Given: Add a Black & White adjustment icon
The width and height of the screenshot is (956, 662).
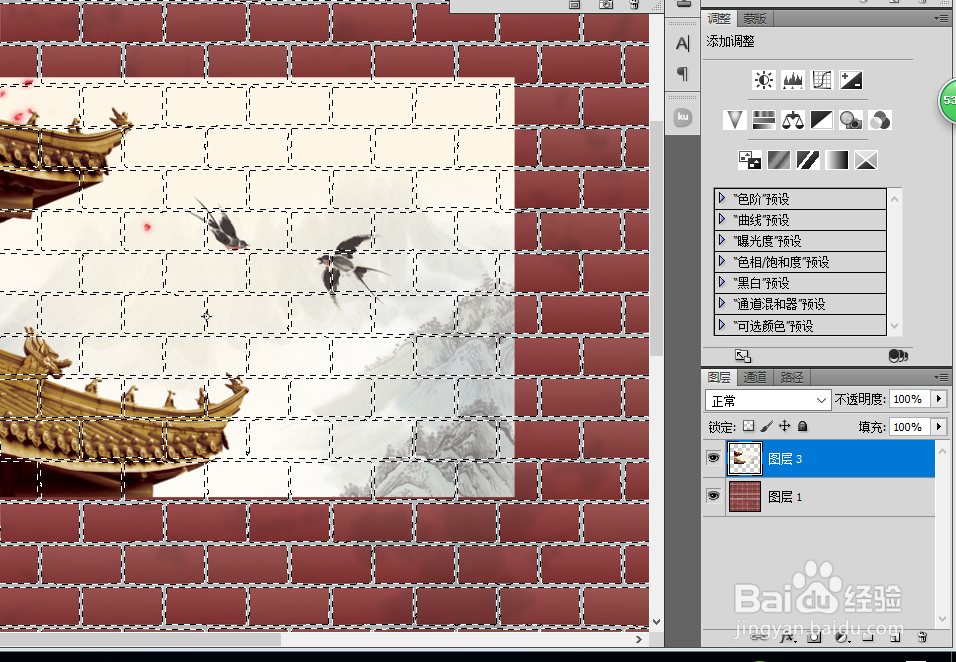Looking at the screenshot, I should [822, 120].
